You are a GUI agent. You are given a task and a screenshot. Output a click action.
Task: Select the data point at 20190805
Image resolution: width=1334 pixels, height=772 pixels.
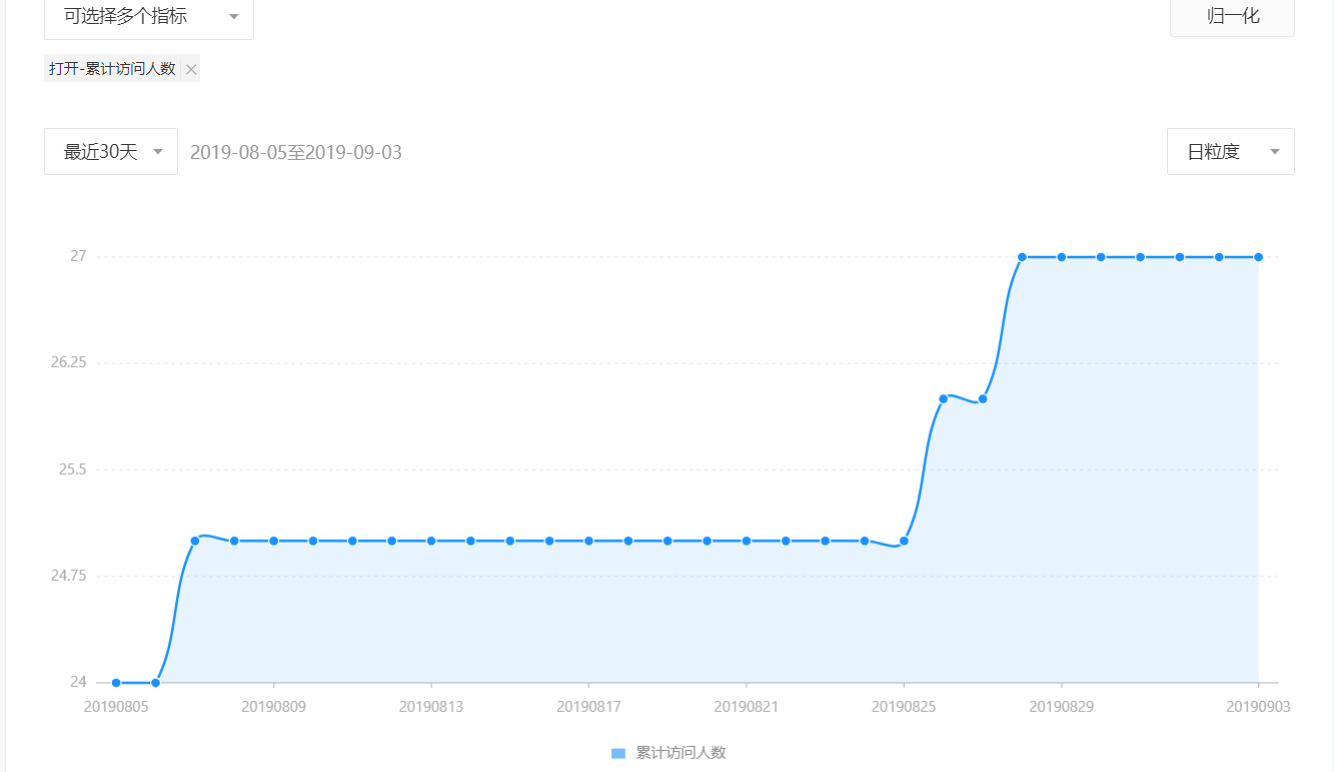(x=116, y=683)
